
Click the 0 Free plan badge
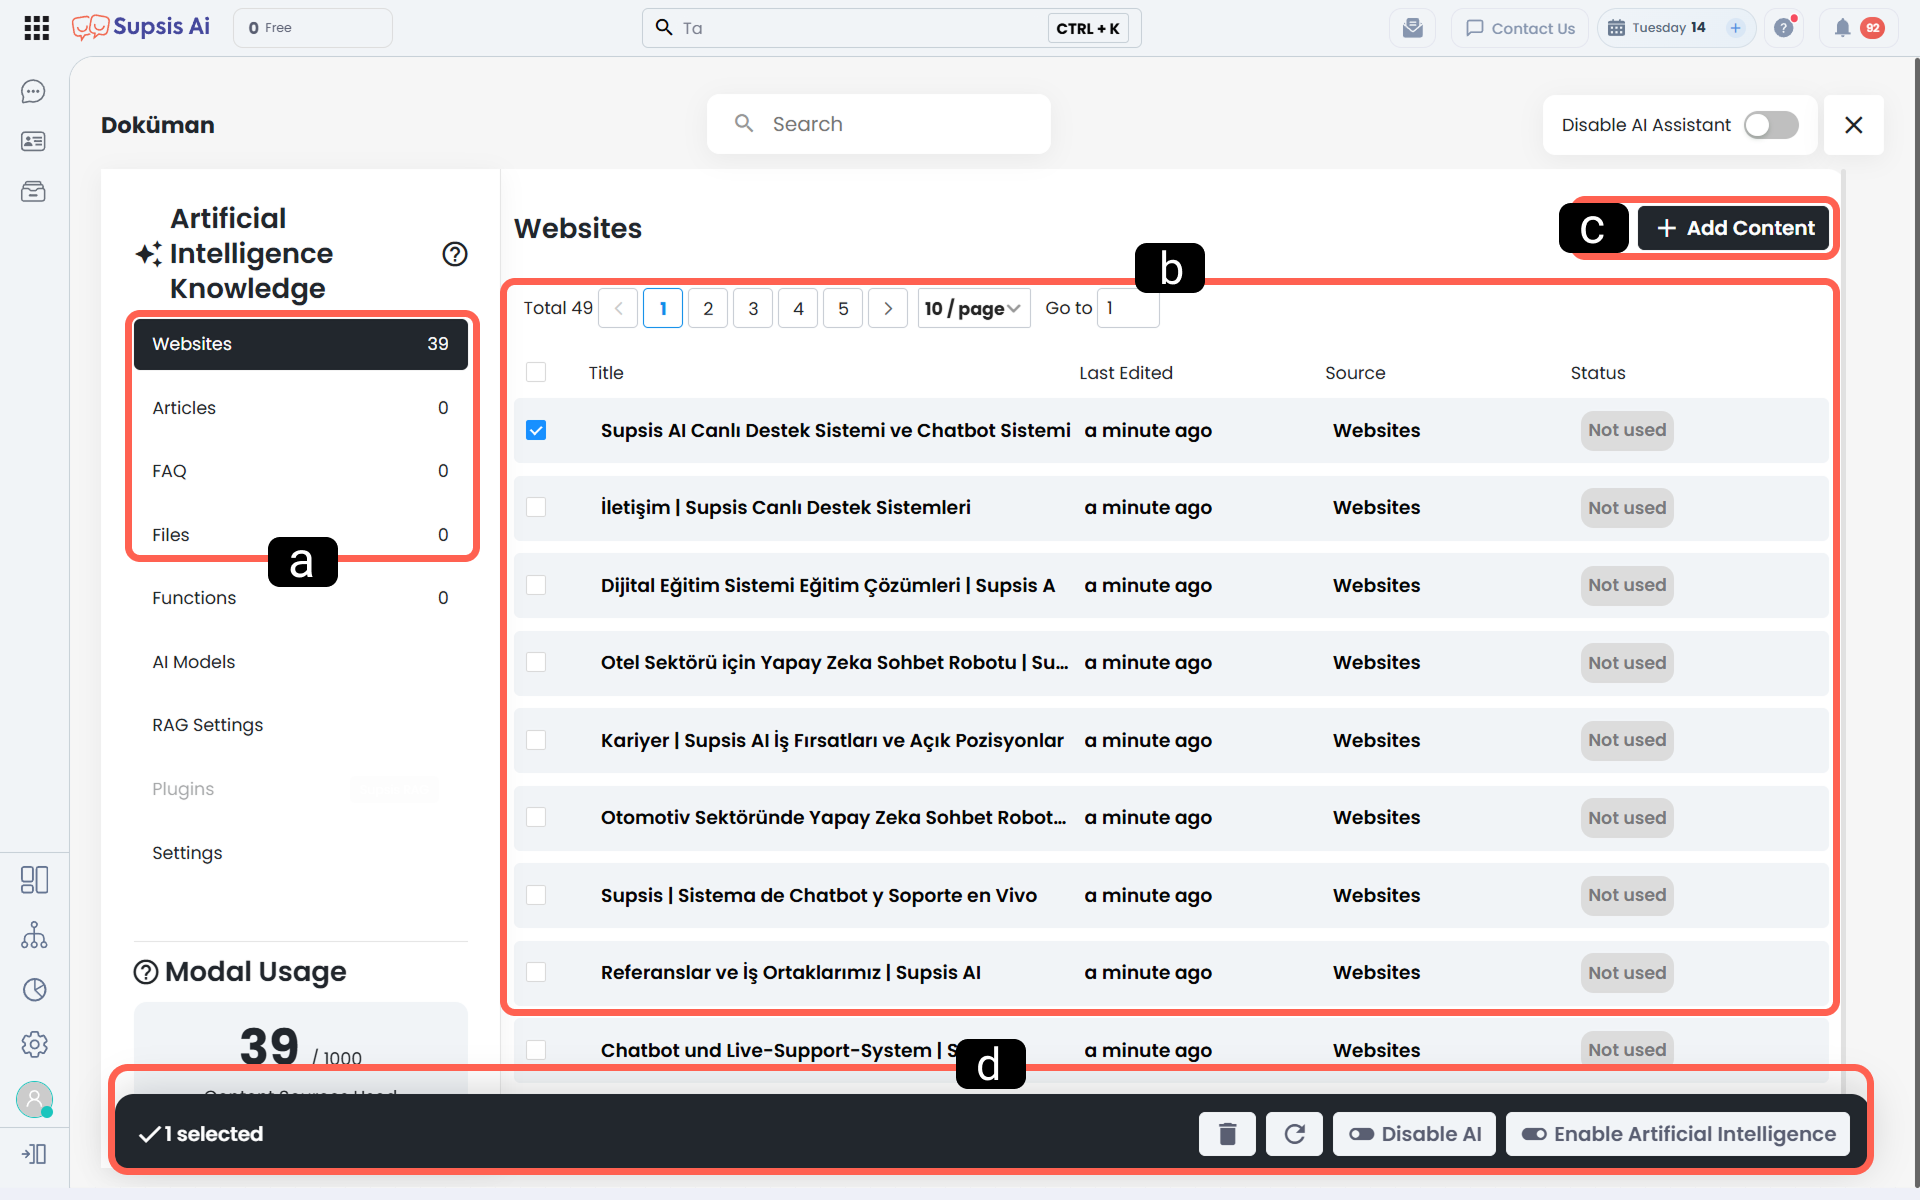click(312, 28)
